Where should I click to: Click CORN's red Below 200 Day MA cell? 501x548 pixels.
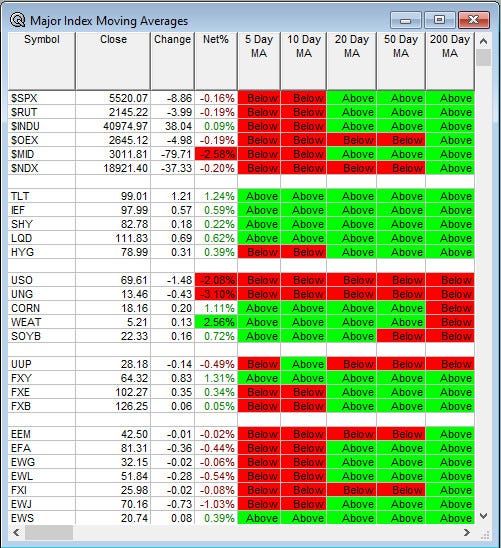[x=450, y=308]
